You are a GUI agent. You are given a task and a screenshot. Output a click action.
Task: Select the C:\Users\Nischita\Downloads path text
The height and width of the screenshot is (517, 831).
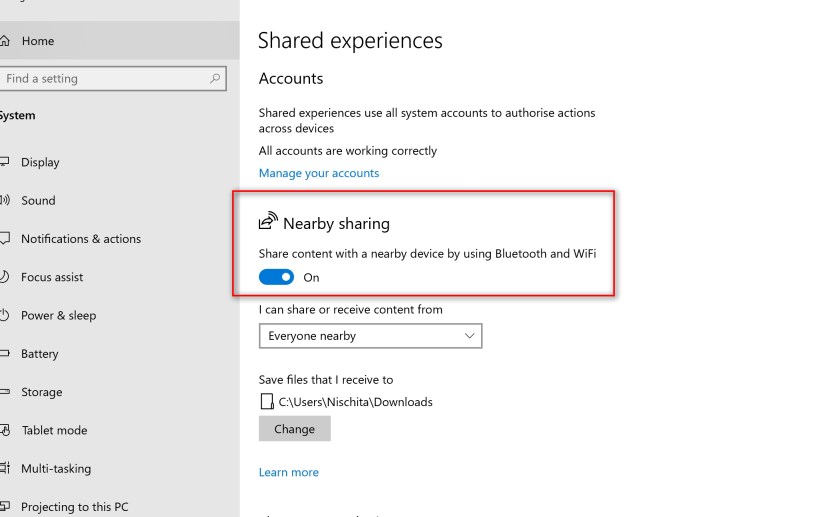tap(356, 402)
